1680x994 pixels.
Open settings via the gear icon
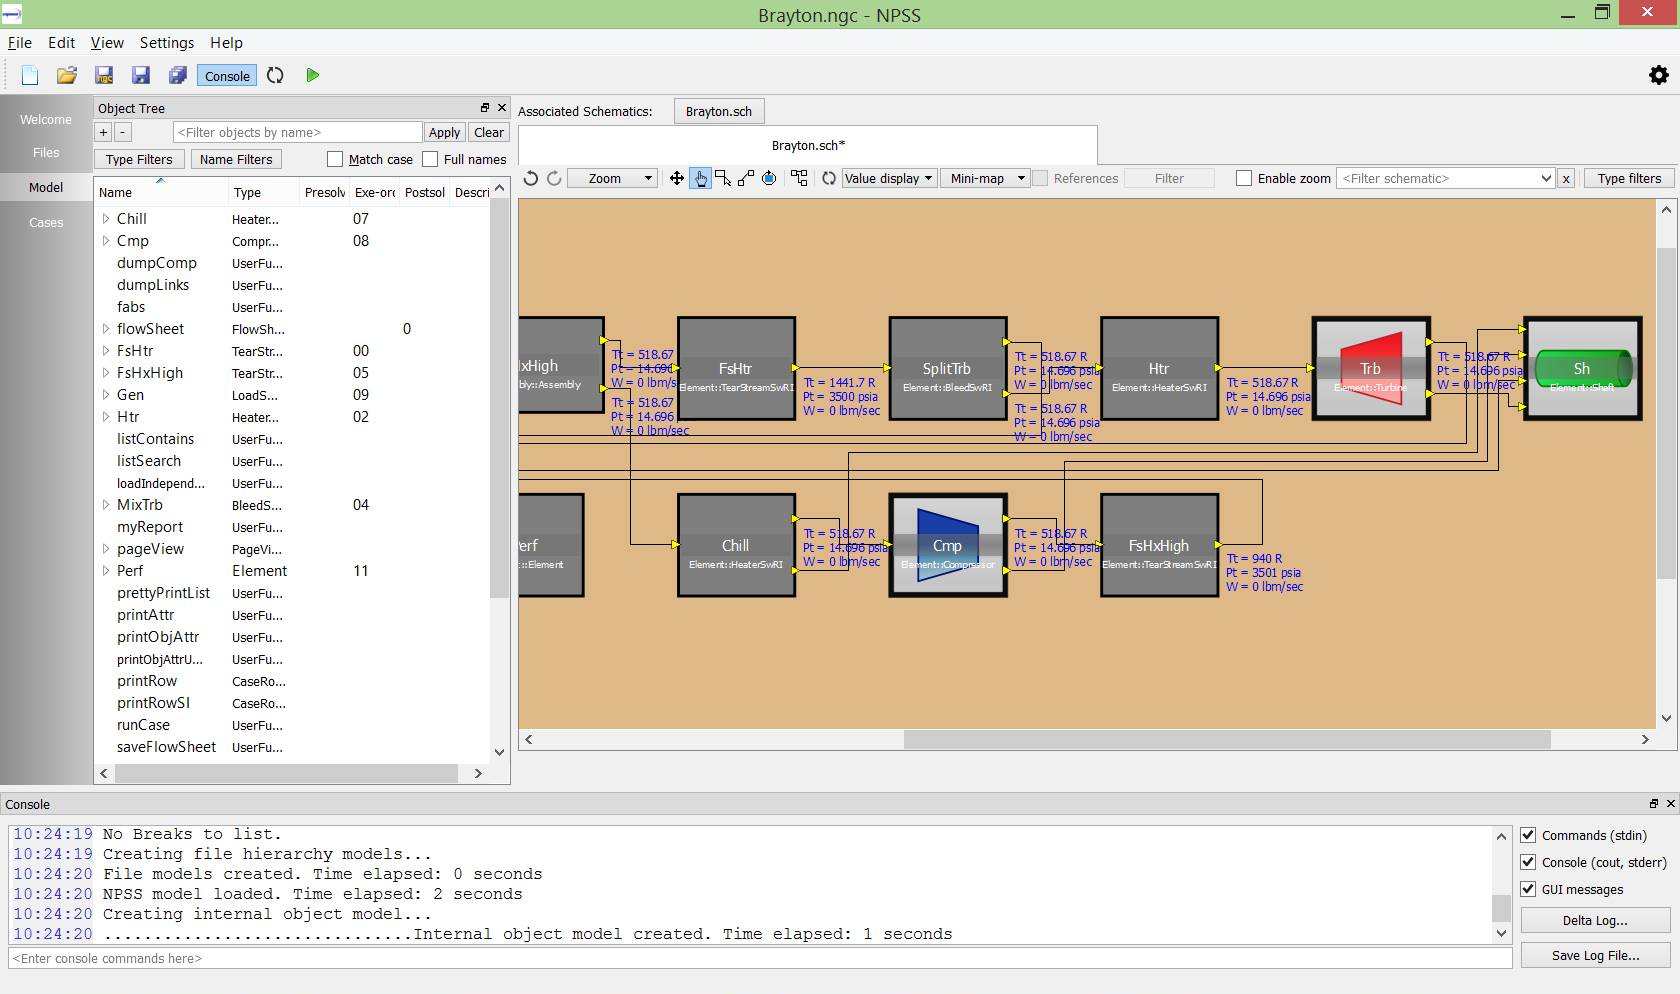click(x=1658, y=75)
